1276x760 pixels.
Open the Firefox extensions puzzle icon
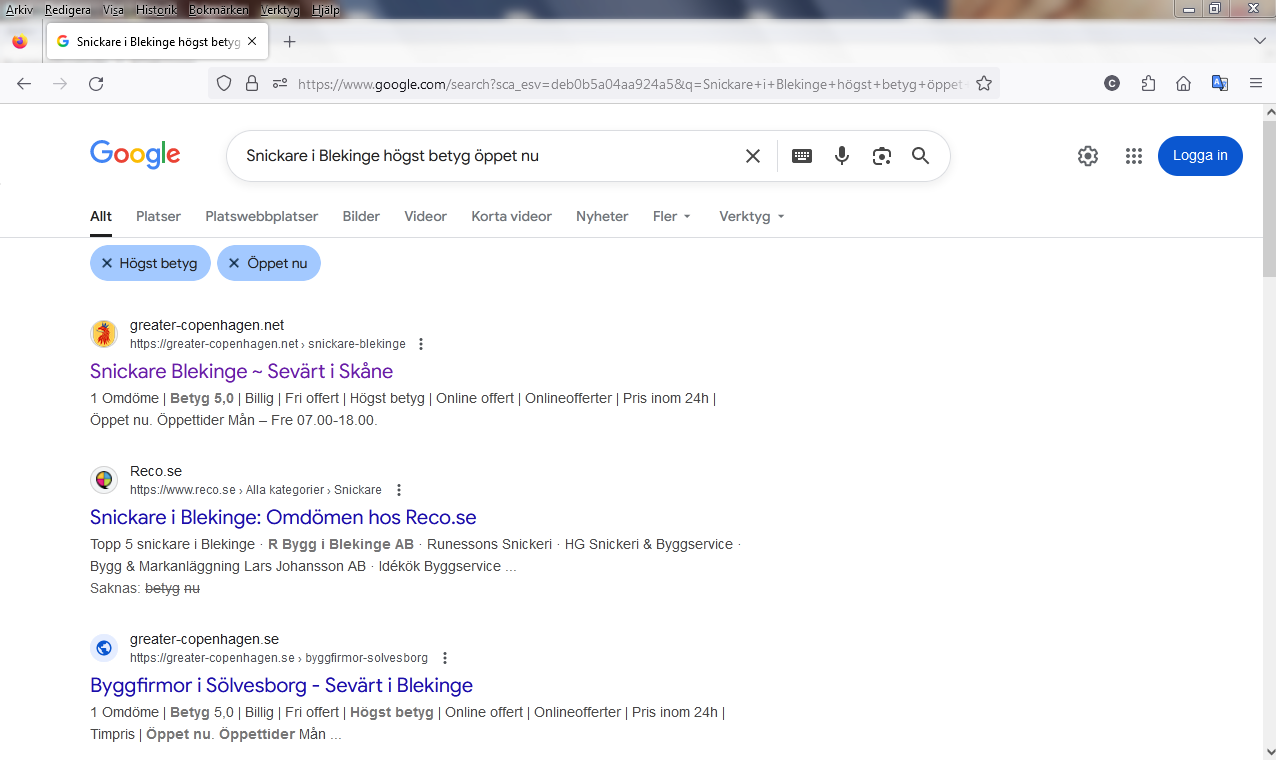pos(1148,84)
